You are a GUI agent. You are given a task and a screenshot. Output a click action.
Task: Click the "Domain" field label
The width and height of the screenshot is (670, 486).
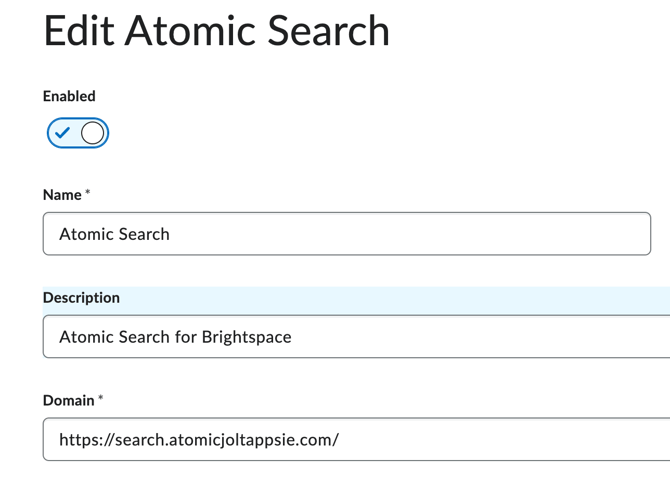[x=69, y=401]
